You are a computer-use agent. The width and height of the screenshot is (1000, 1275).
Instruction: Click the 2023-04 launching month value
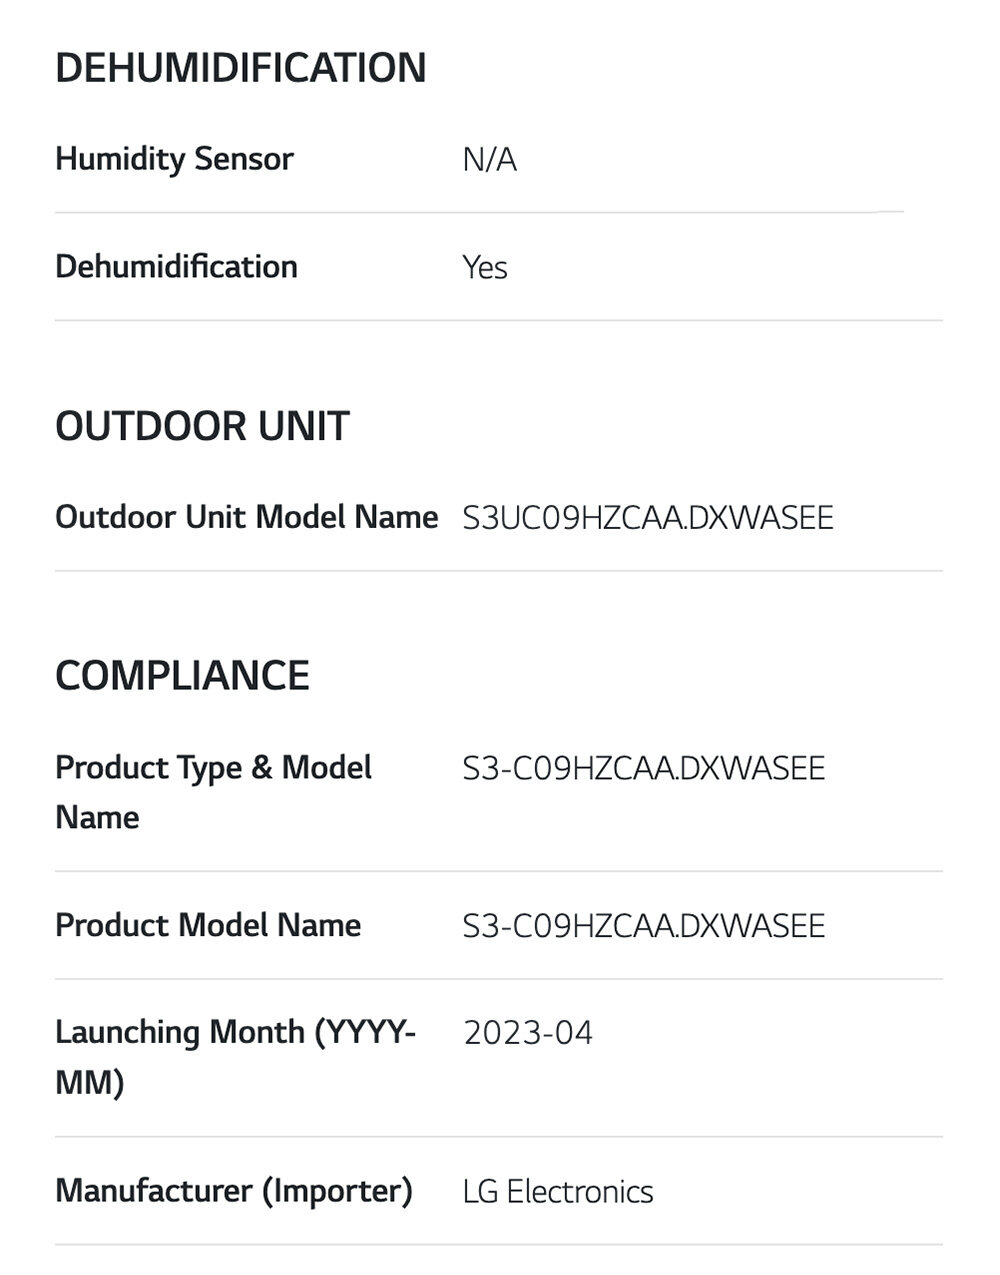528,1032
